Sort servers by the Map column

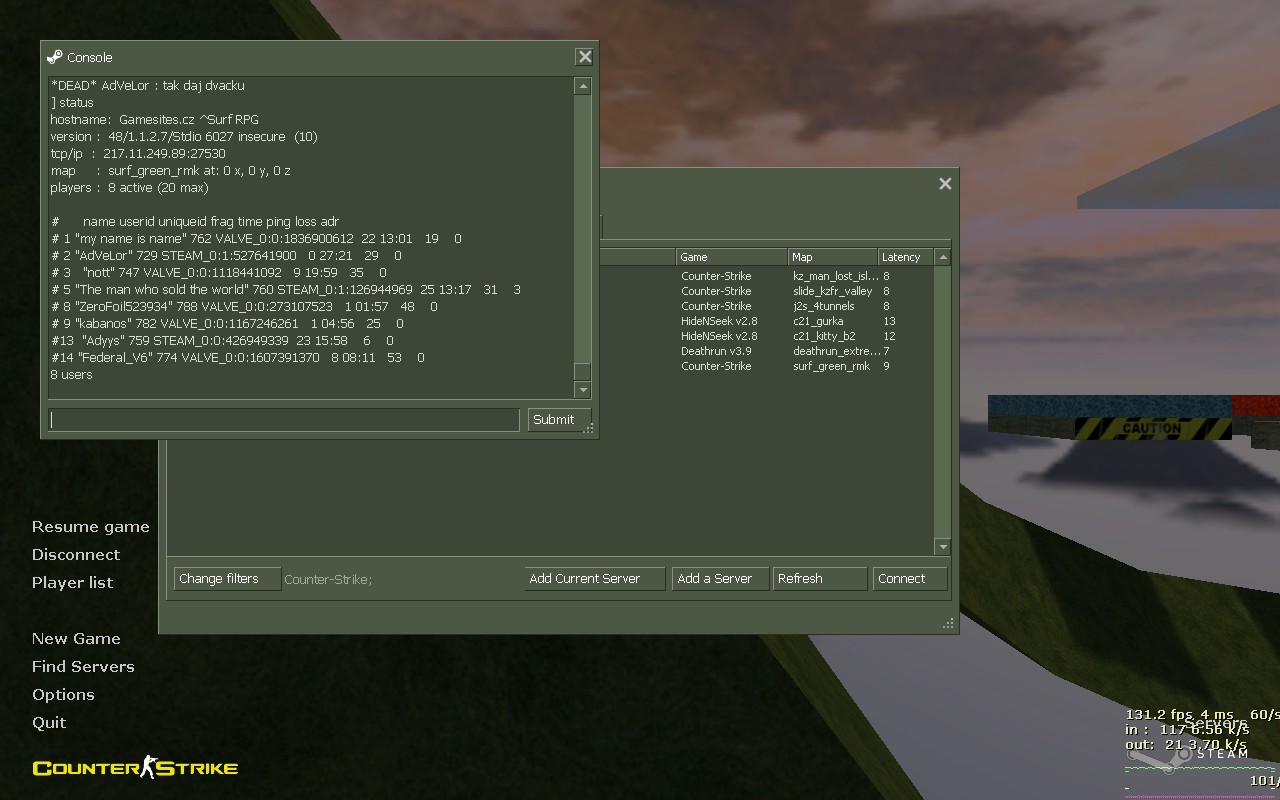pos(832,257)
